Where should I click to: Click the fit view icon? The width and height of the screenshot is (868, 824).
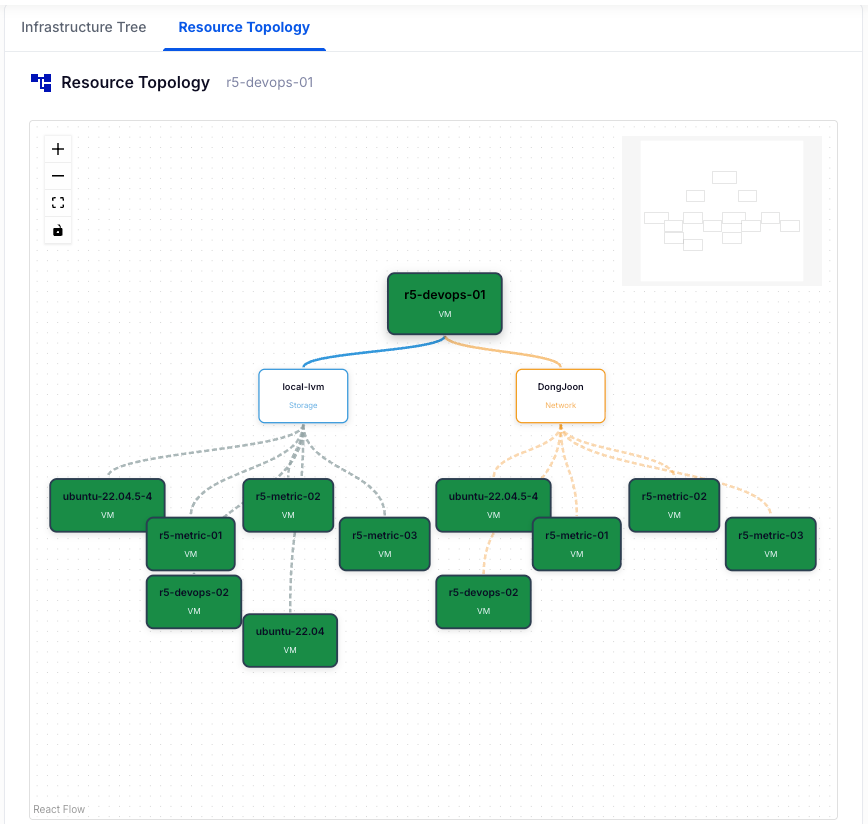click(58, 203)
